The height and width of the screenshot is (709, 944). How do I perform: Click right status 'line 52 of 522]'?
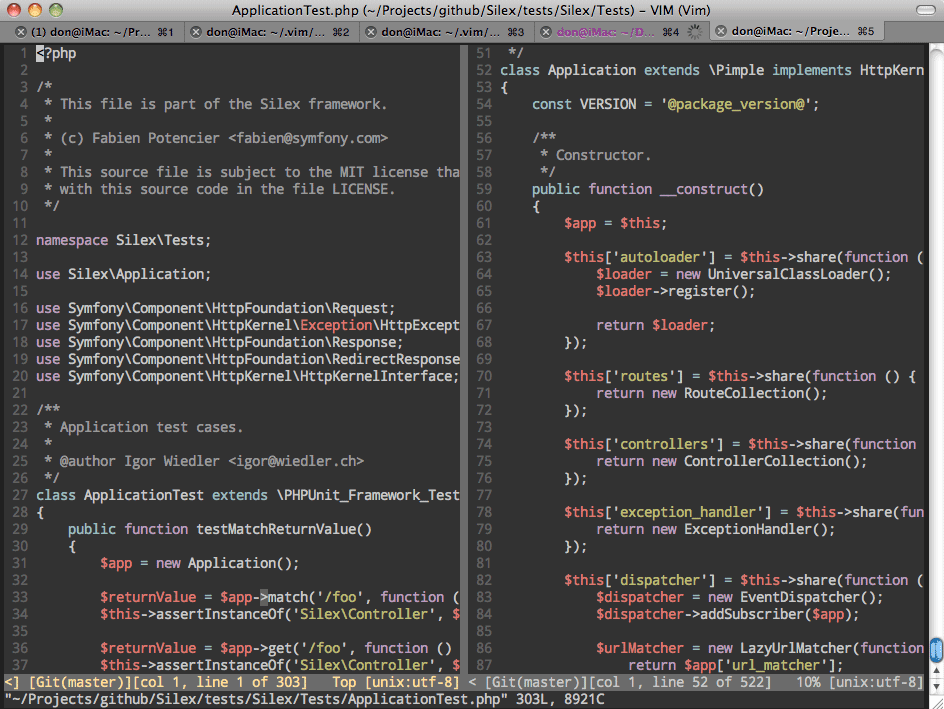click(712, 683)
